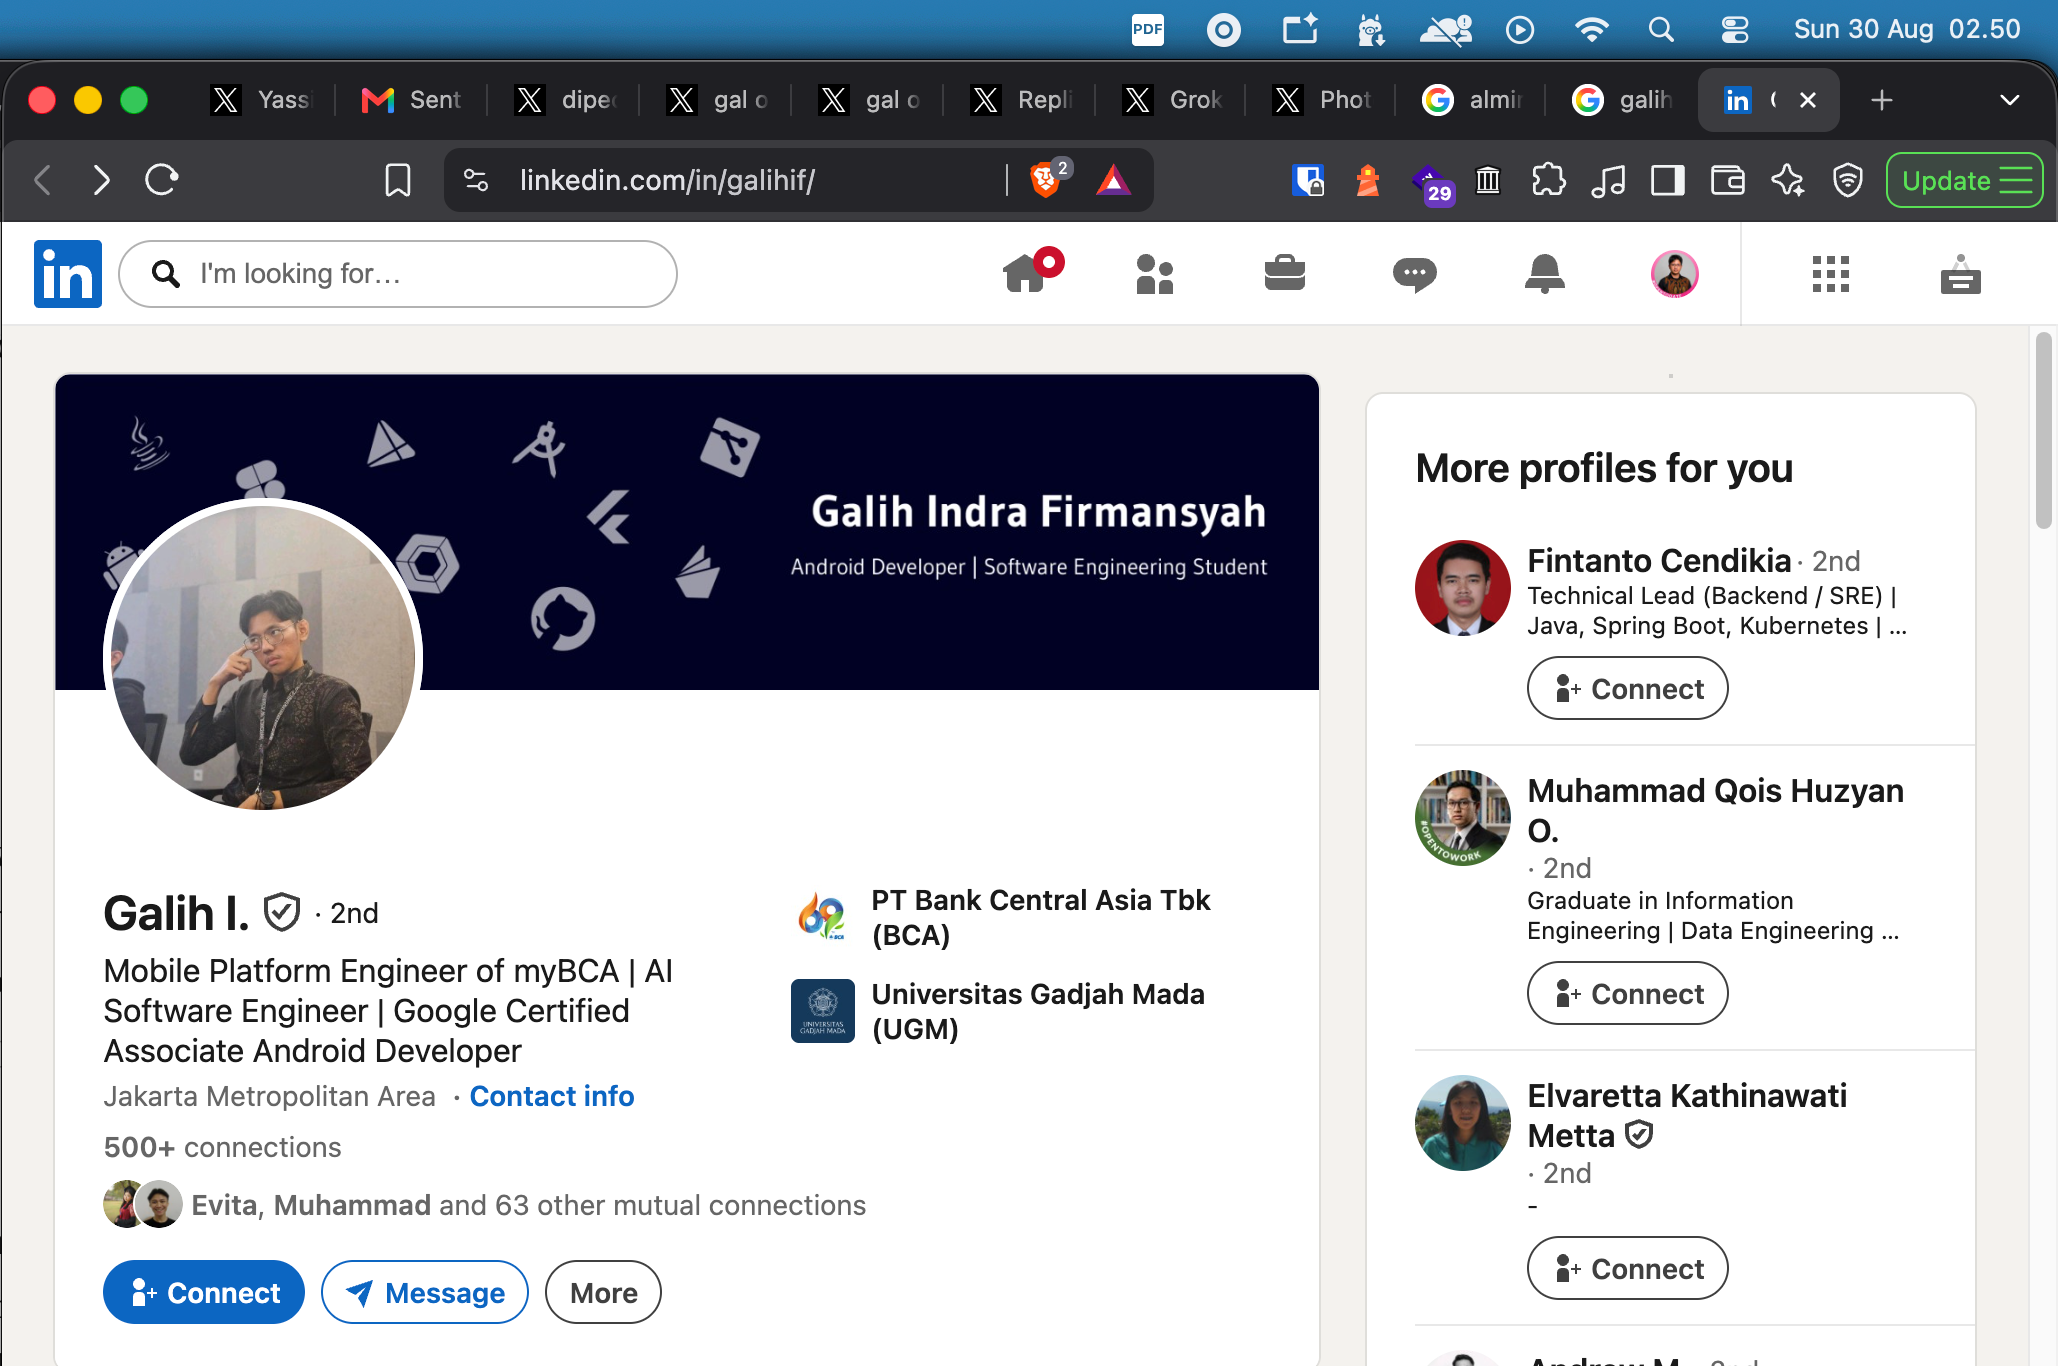Viewport: 2058px width, 1366px height.
Task: Open Messaging chat bubble icon
Action: click(1415, 274)
